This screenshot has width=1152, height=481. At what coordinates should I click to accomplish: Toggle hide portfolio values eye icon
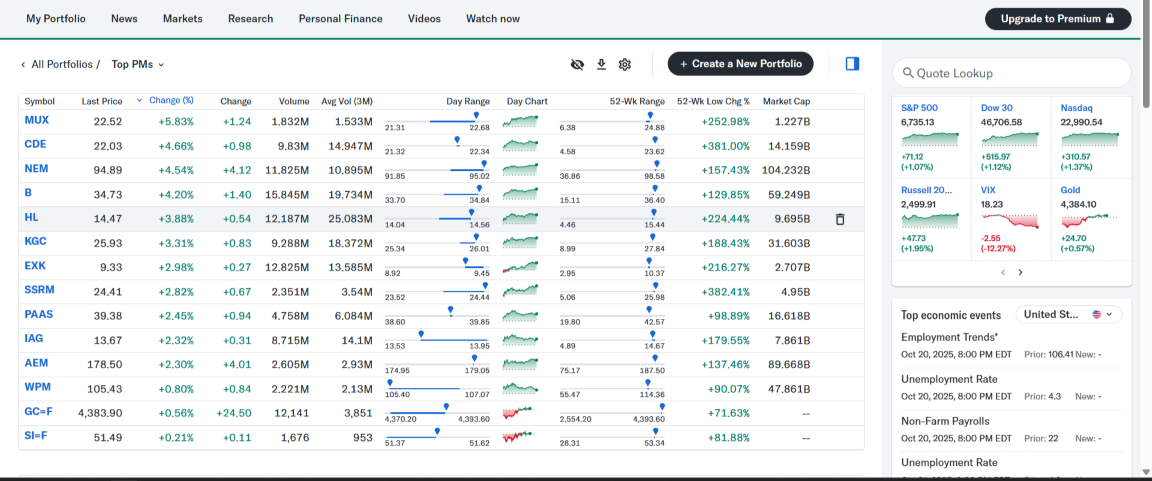(x=577, y=64)
